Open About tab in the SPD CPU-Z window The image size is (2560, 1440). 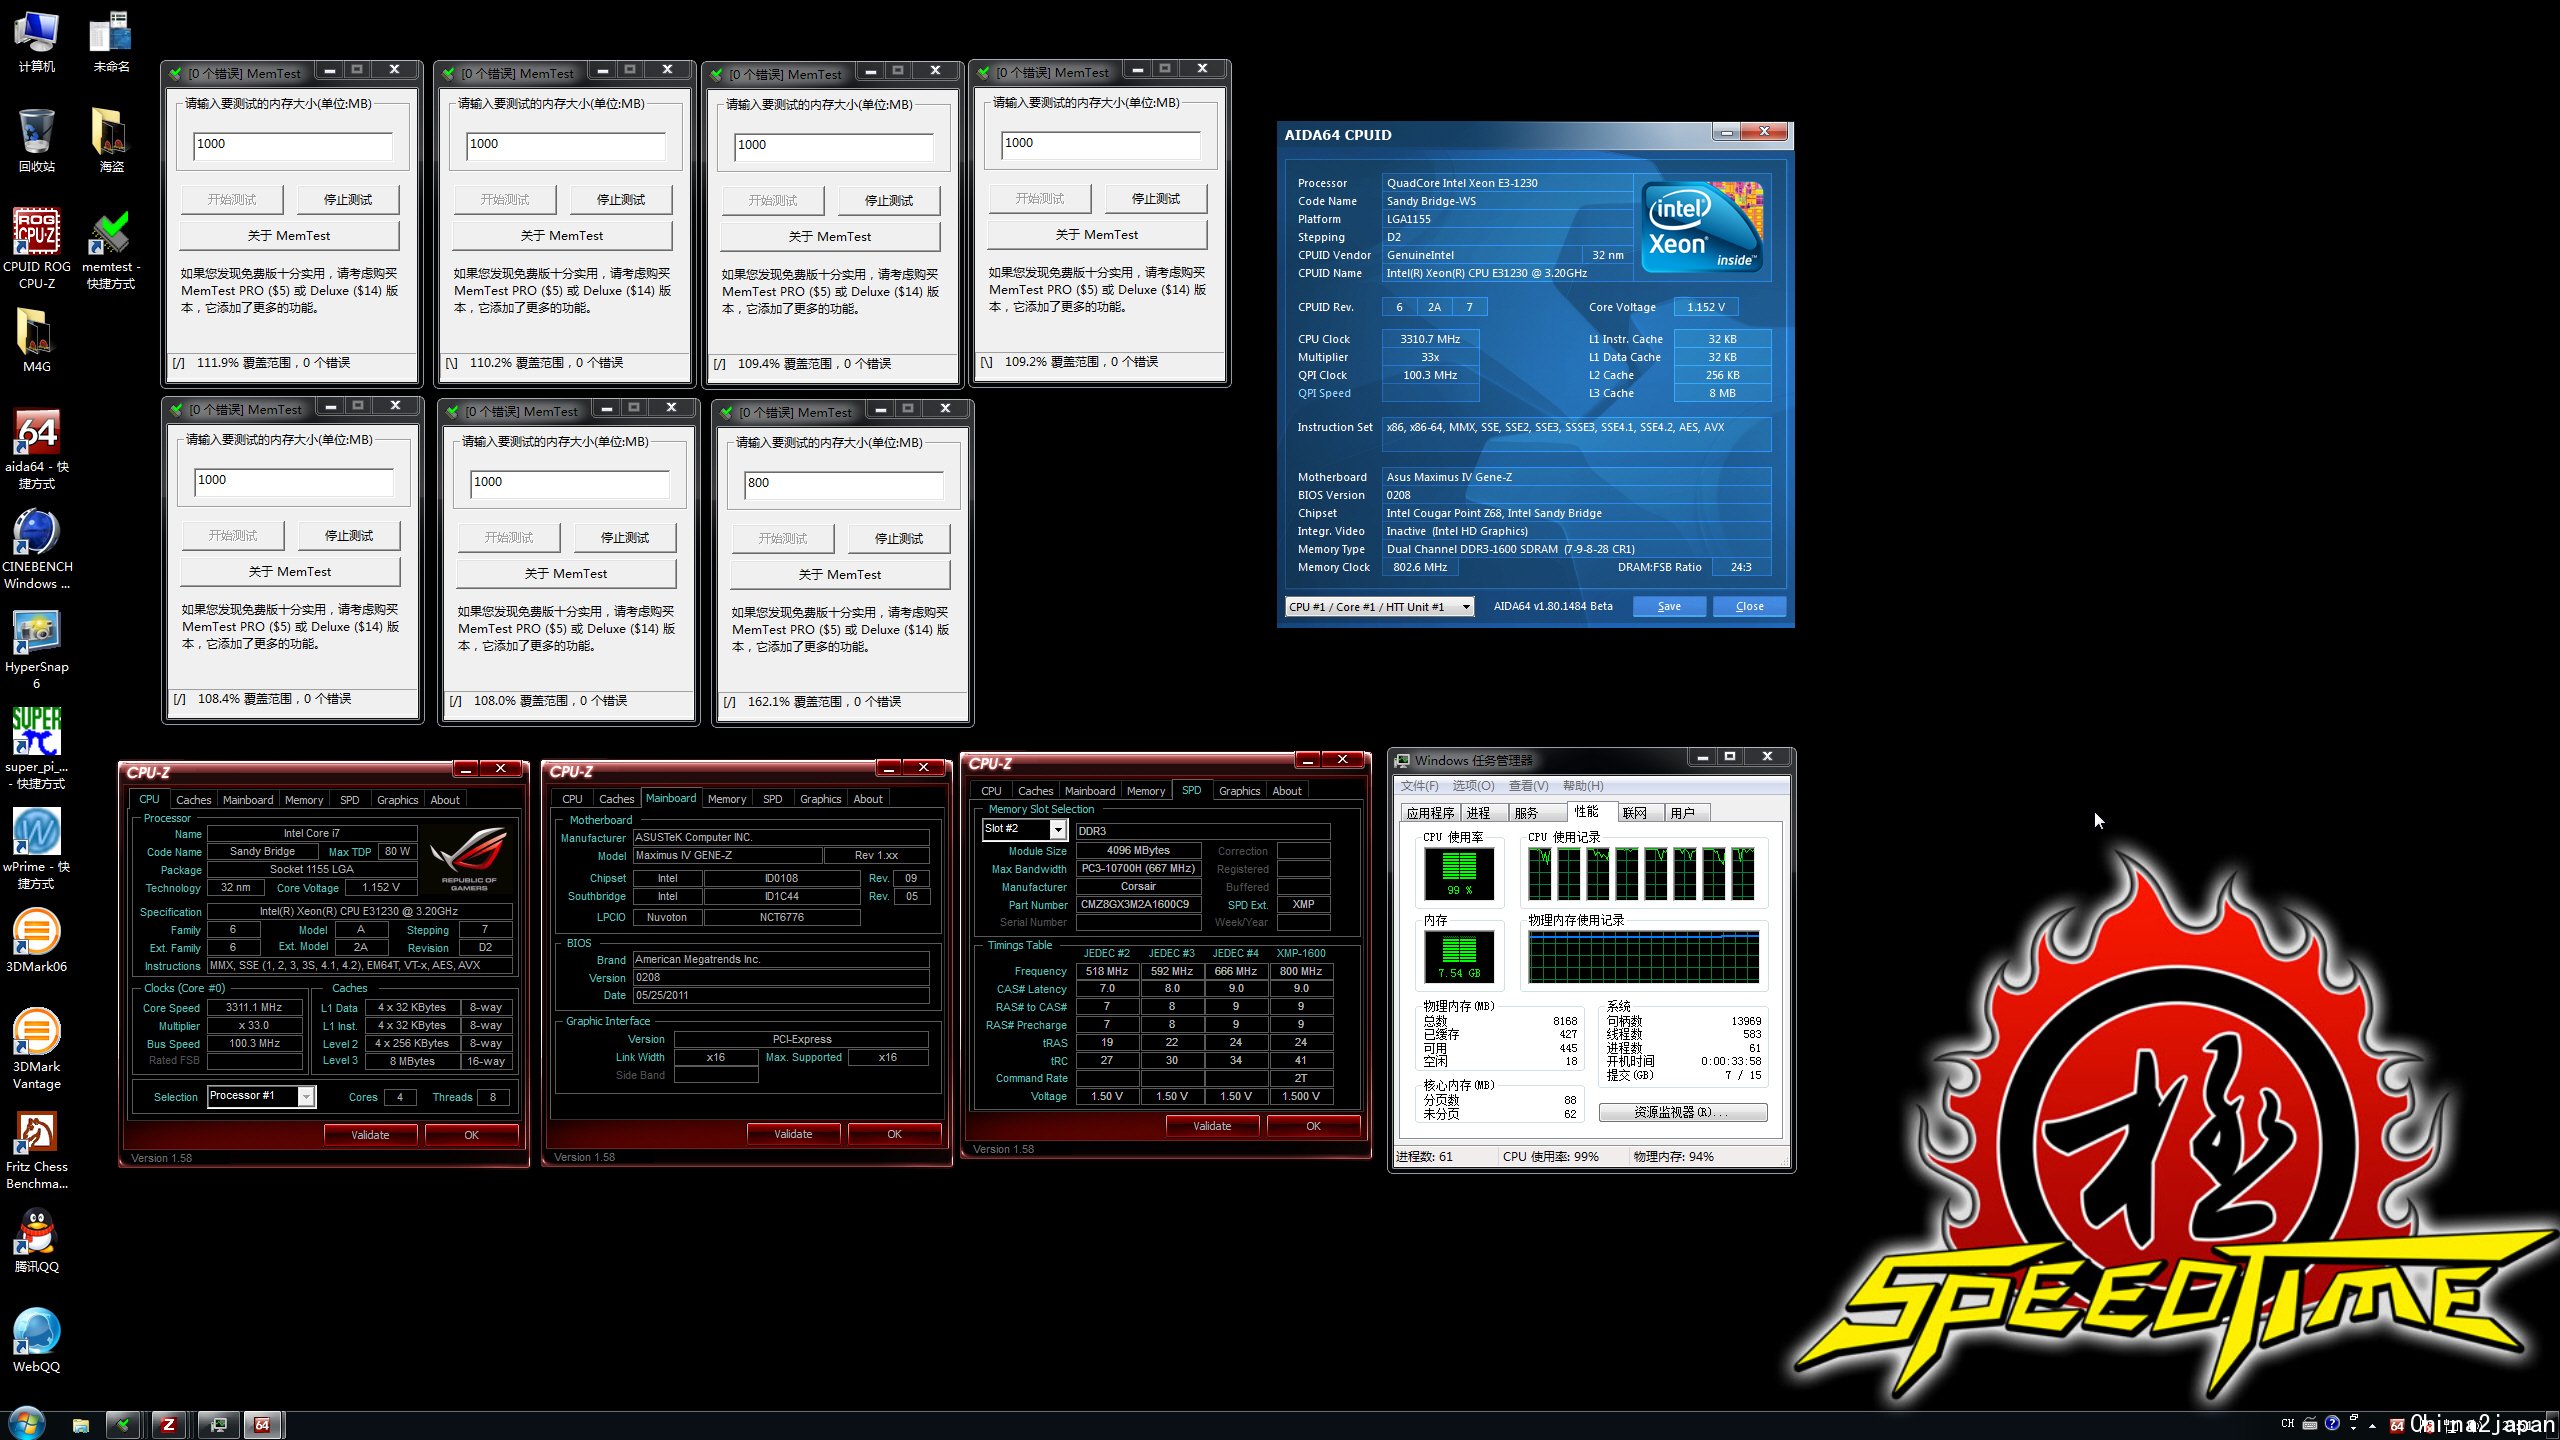[x=1287, y=791]
